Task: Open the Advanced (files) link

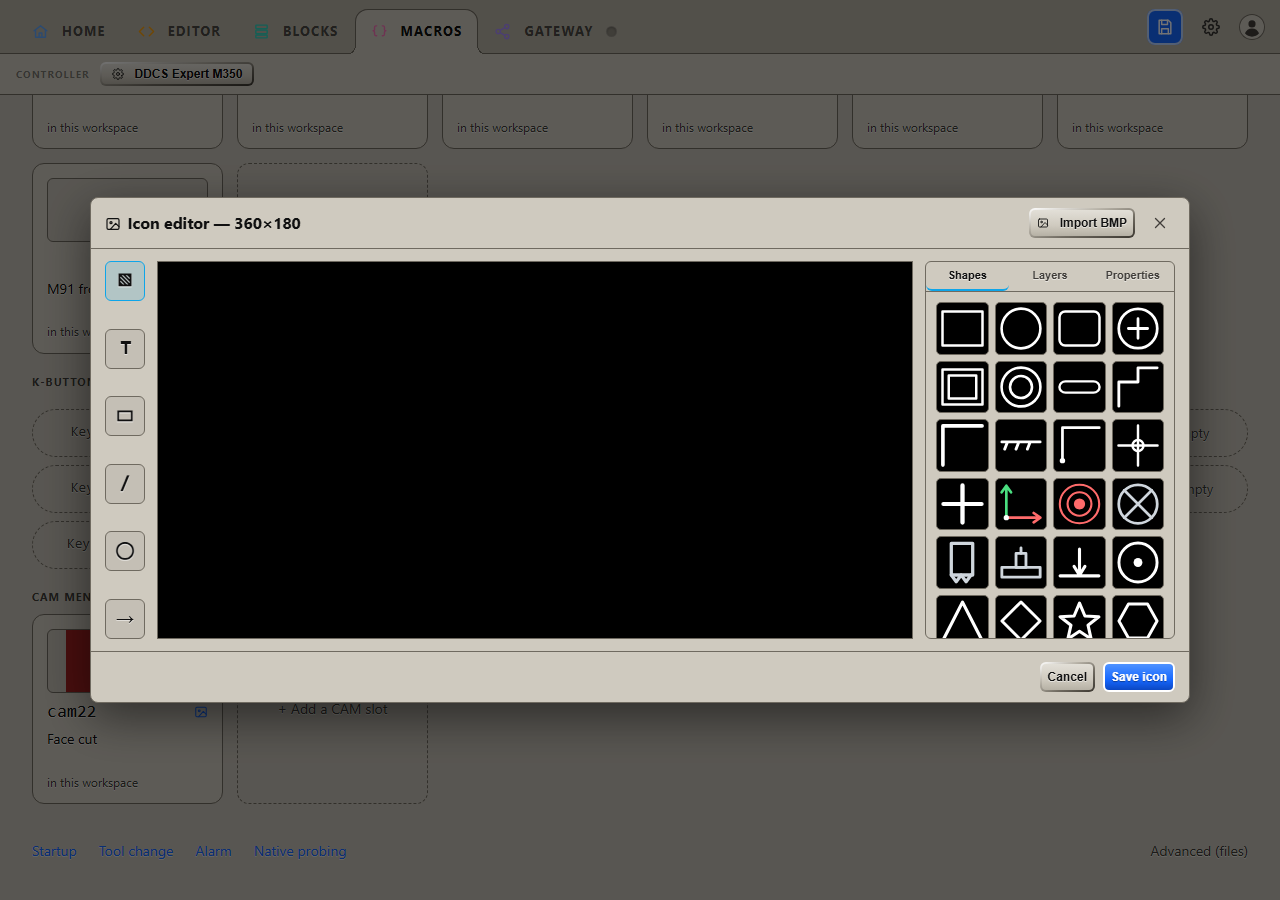Action: point(1199,851)
